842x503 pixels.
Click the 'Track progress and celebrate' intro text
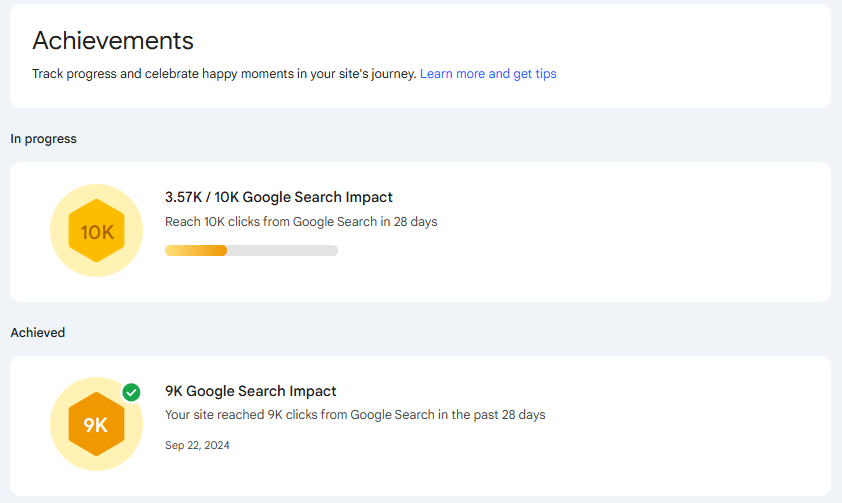(224, 74)
